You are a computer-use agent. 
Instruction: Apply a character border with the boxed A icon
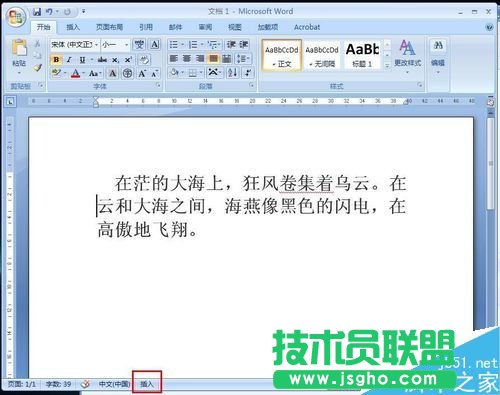tap(155, 45)
